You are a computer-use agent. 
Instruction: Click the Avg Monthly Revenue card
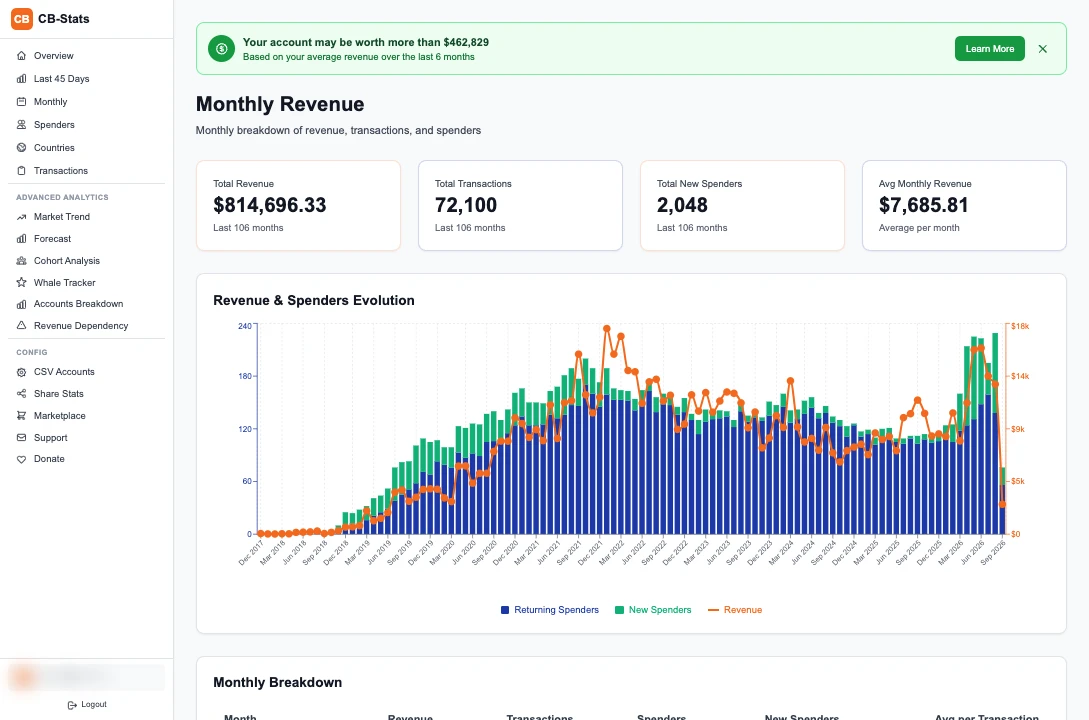[964, 206]
